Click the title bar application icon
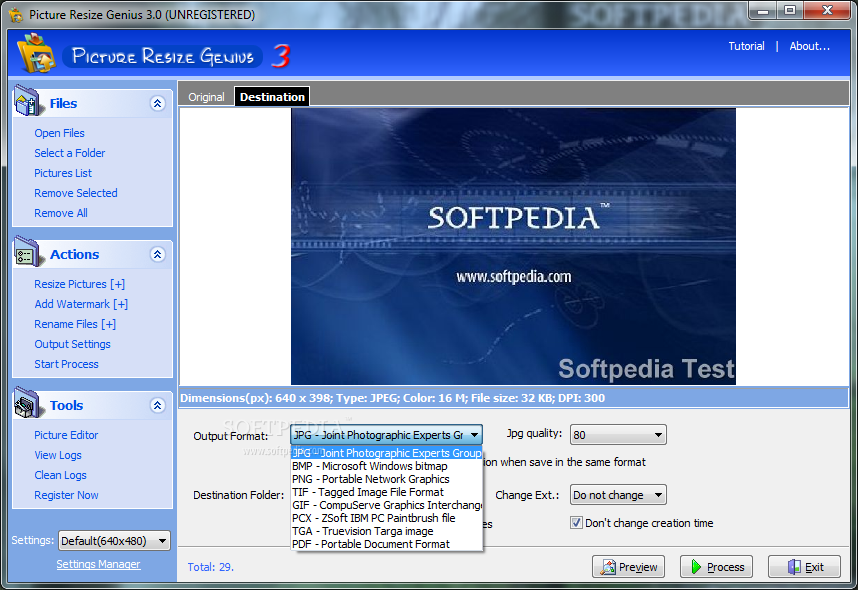The height and width of the screenshot is (590, 858). tap(16, 15)
